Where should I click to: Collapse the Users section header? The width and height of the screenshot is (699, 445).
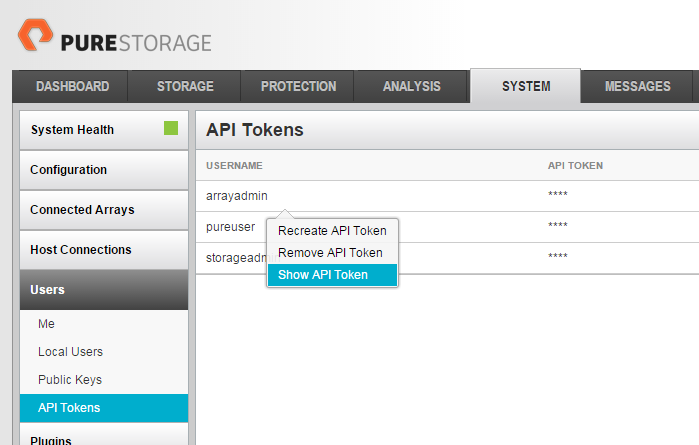104,290
